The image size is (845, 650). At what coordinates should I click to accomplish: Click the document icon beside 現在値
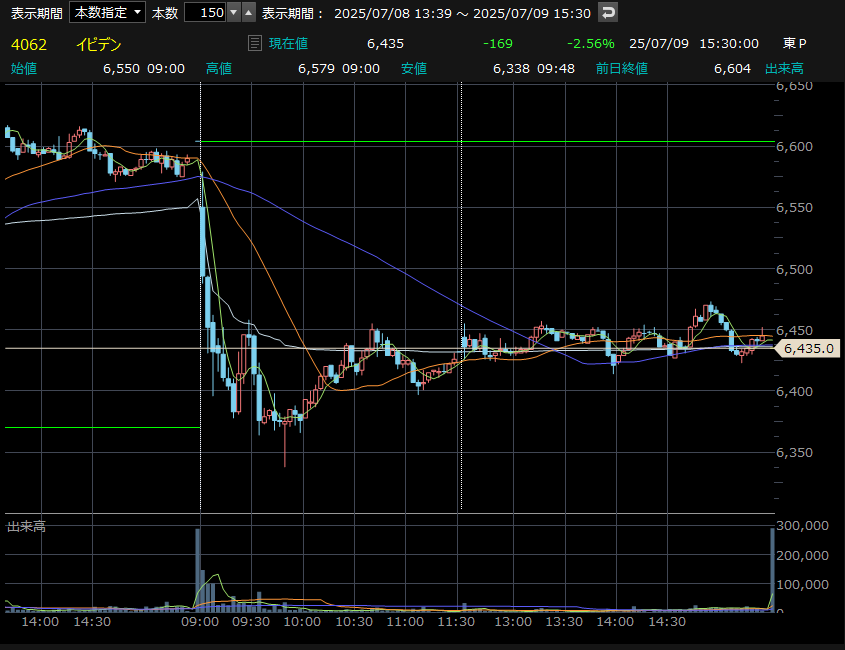pos(254,44)
